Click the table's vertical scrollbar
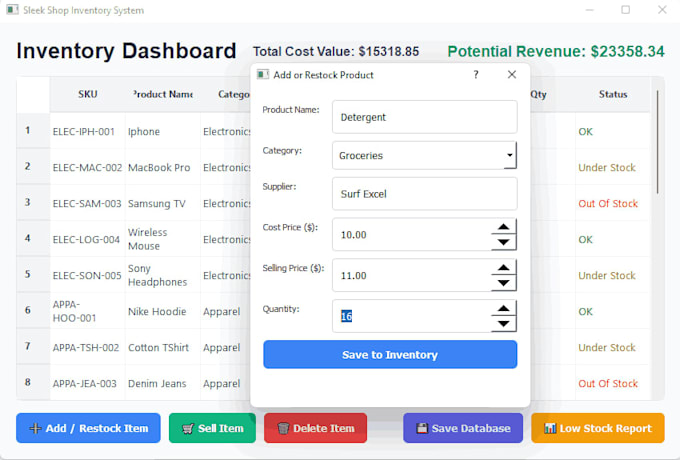The image size is (680, 460). click(657, 142)
